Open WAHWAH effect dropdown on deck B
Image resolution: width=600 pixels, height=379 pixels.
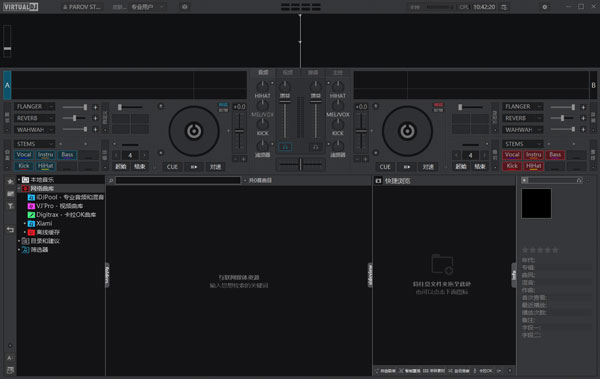[523, 130]
